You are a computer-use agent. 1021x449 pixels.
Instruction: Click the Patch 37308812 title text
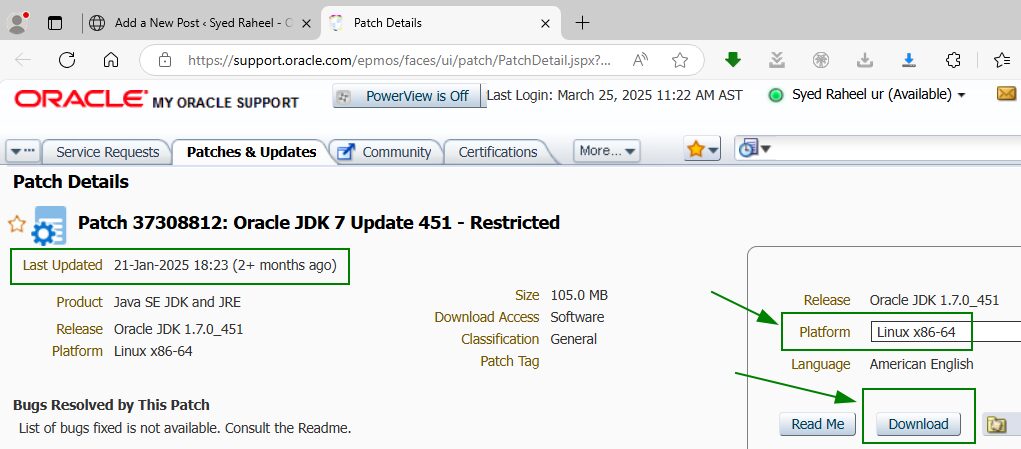319,223
